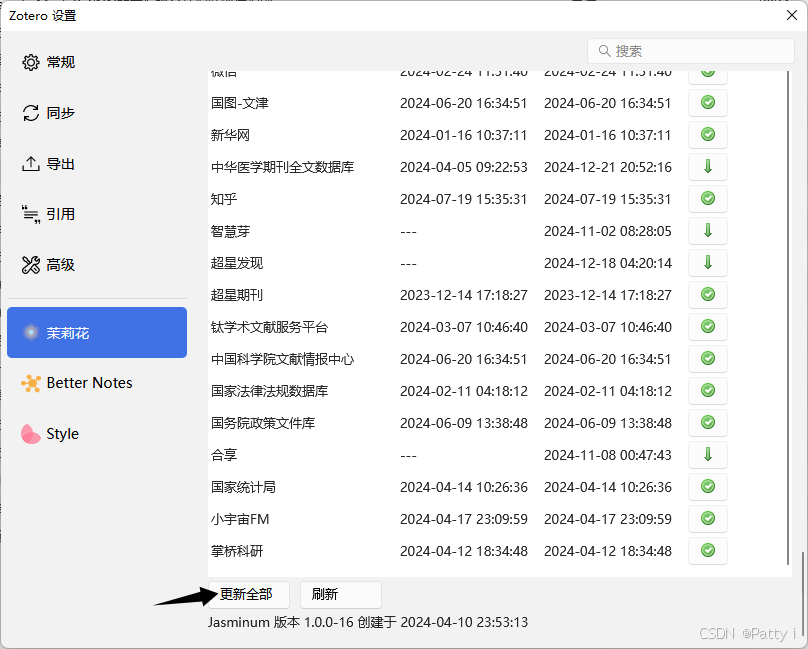
Task: Click the status check icon for 超星期刊
Action: [708, 294]
